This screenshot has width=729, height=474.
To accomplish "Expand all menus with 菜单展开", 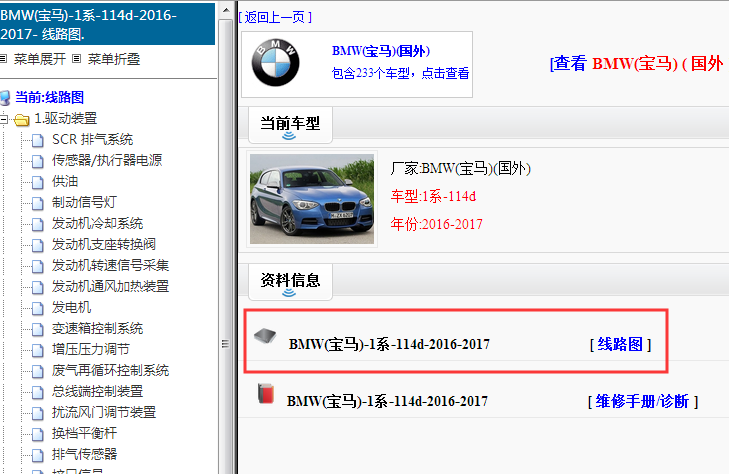I will click(x=40, y=59).
